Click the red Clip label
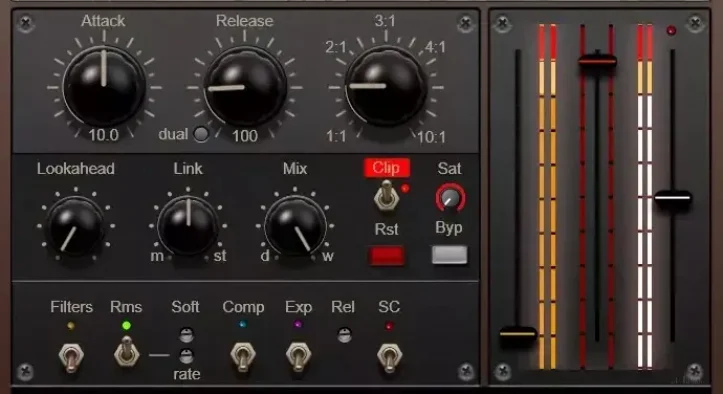This screenshot has width=723, height=394. click(x=386, y=168)
